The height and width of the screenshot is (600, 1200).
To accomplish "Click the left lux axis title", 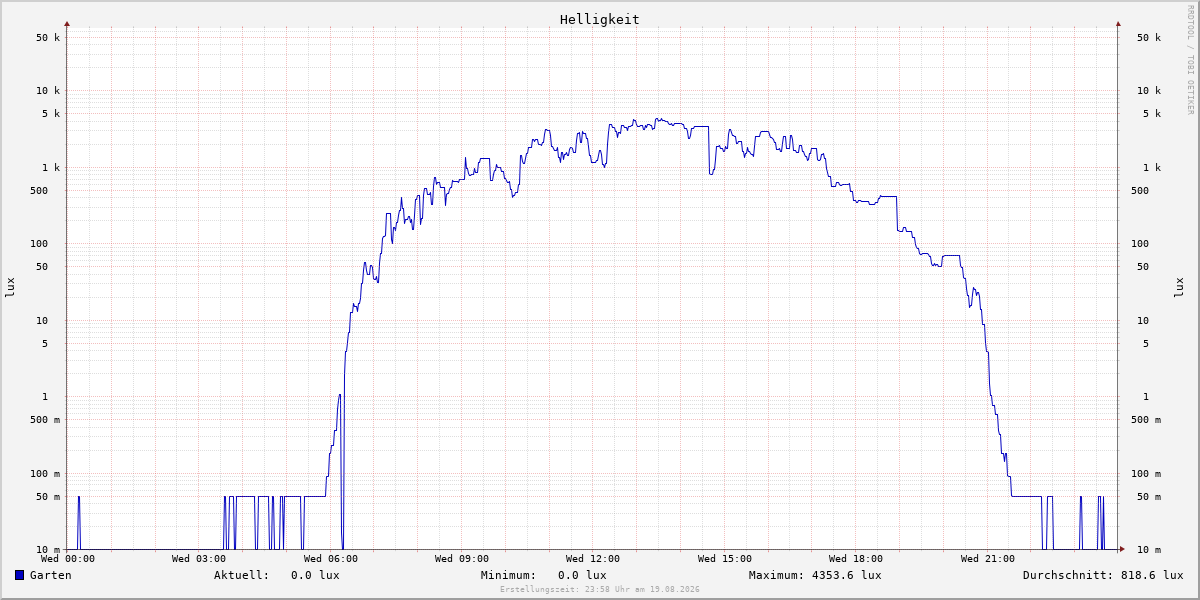I will (x=10, y=287).
